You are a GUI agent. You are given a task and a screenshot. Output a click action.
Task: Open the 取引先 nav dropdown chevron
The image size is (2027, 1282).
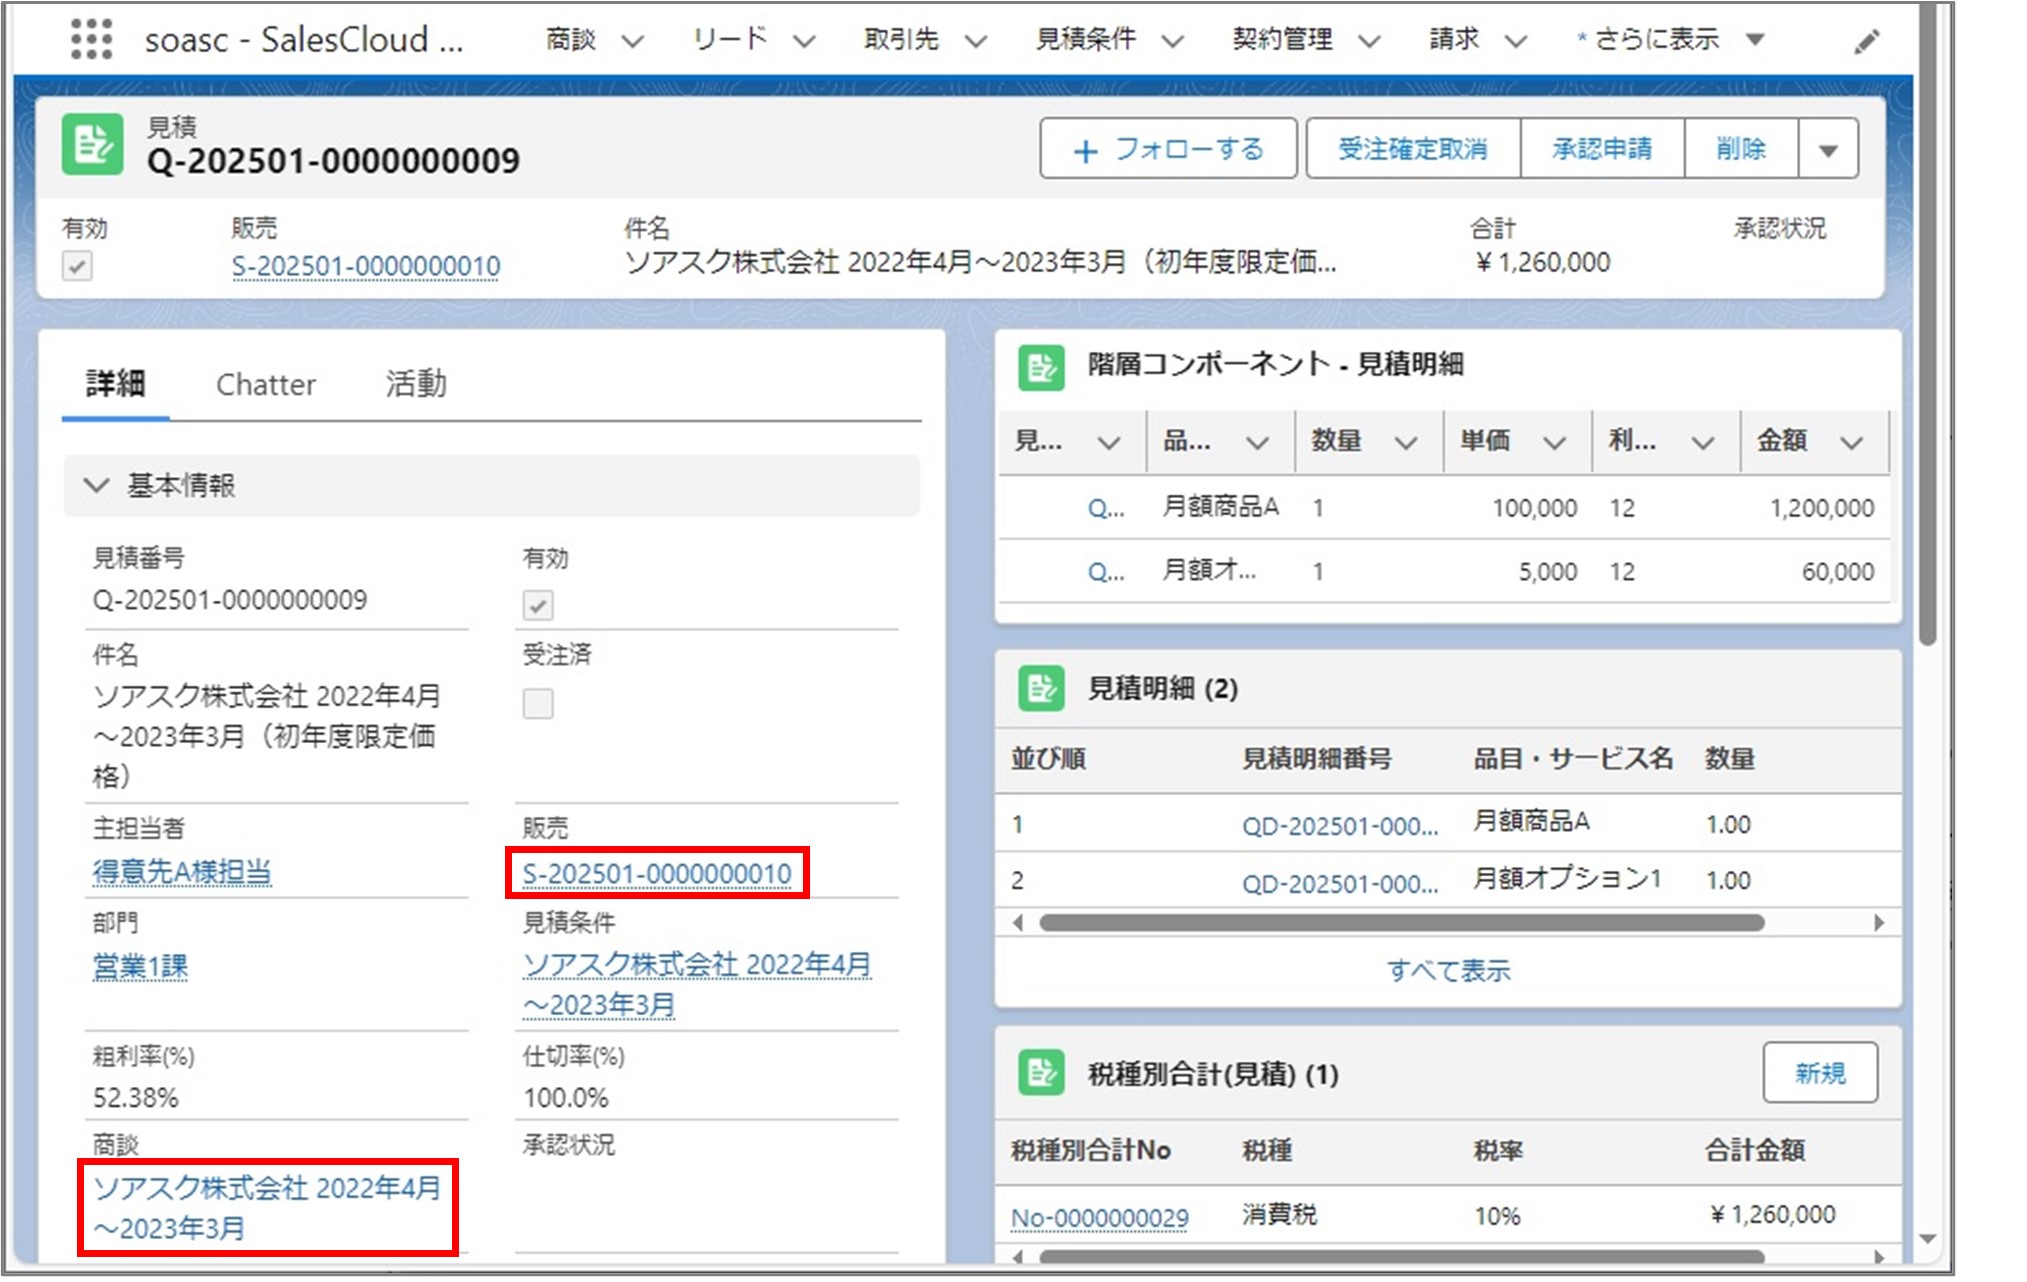pos(976,41)
